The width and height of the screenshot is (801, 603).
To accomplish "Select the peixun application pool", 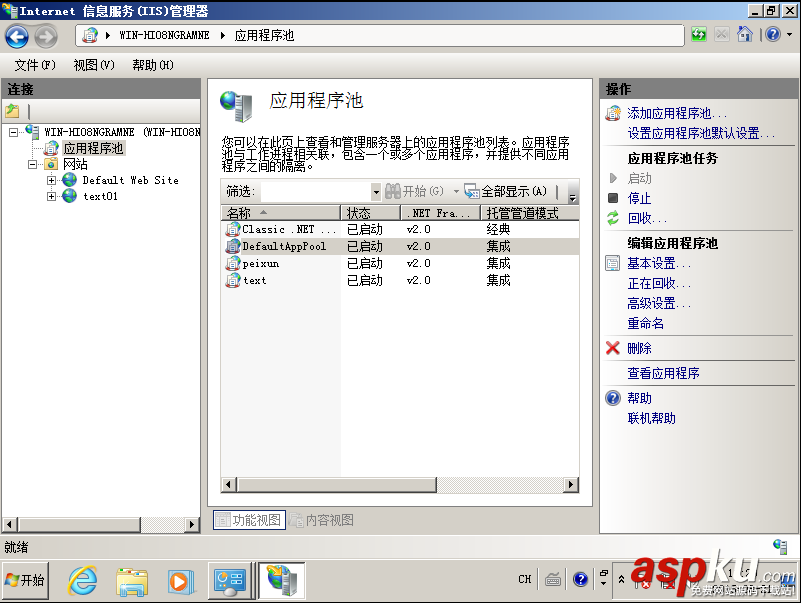I will (400, 263).
